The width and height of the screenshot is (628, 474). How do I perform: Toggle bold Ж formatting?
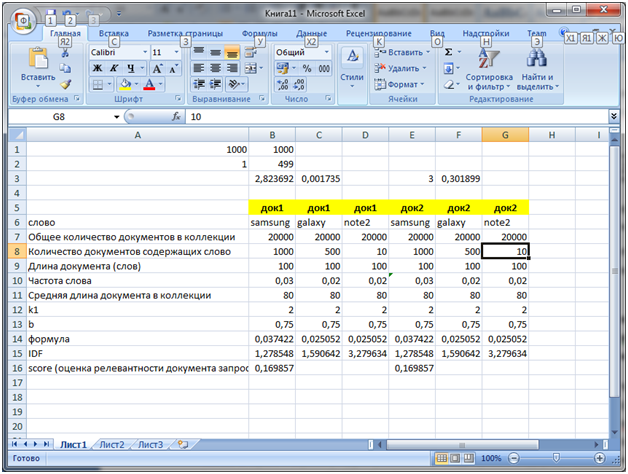98,68
